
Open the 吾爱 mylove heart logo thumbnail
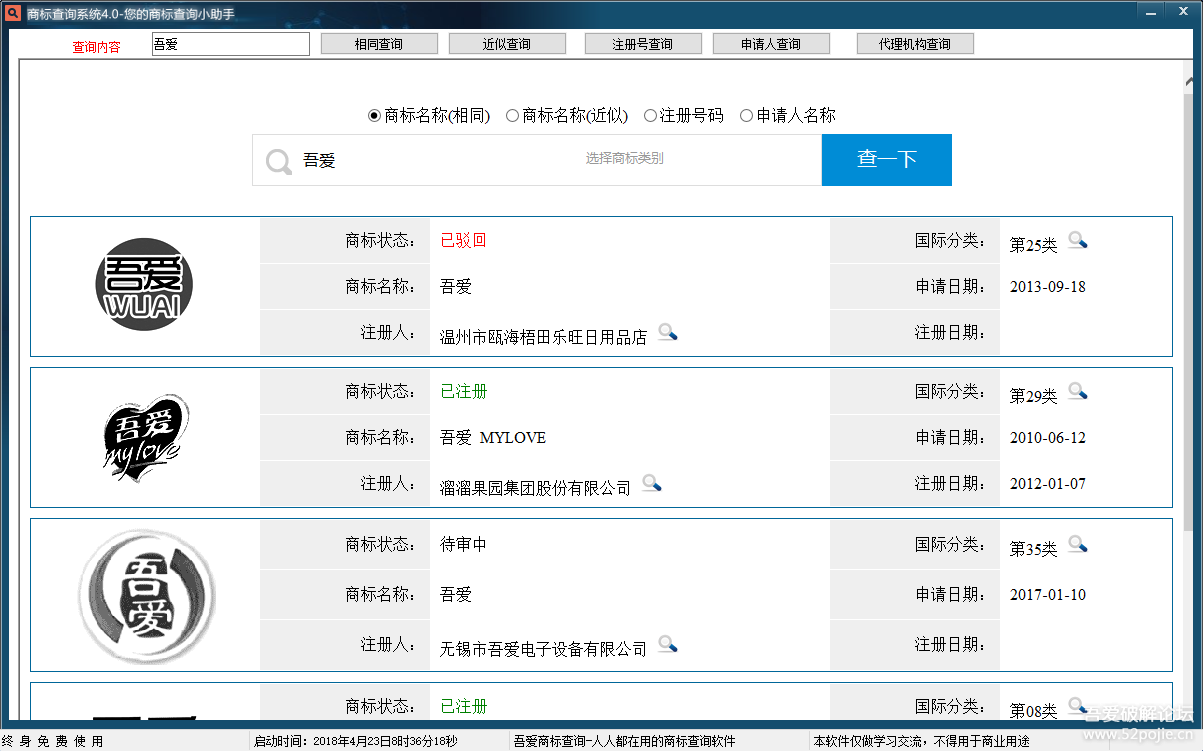point(145,437)
